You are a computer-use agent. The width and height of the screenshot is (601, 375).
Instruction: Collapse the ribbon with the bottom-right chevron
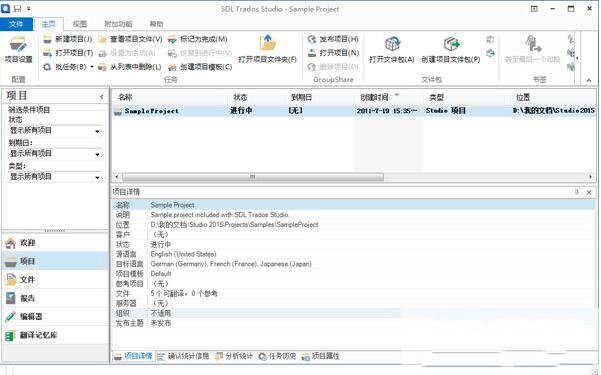point(589,80)
